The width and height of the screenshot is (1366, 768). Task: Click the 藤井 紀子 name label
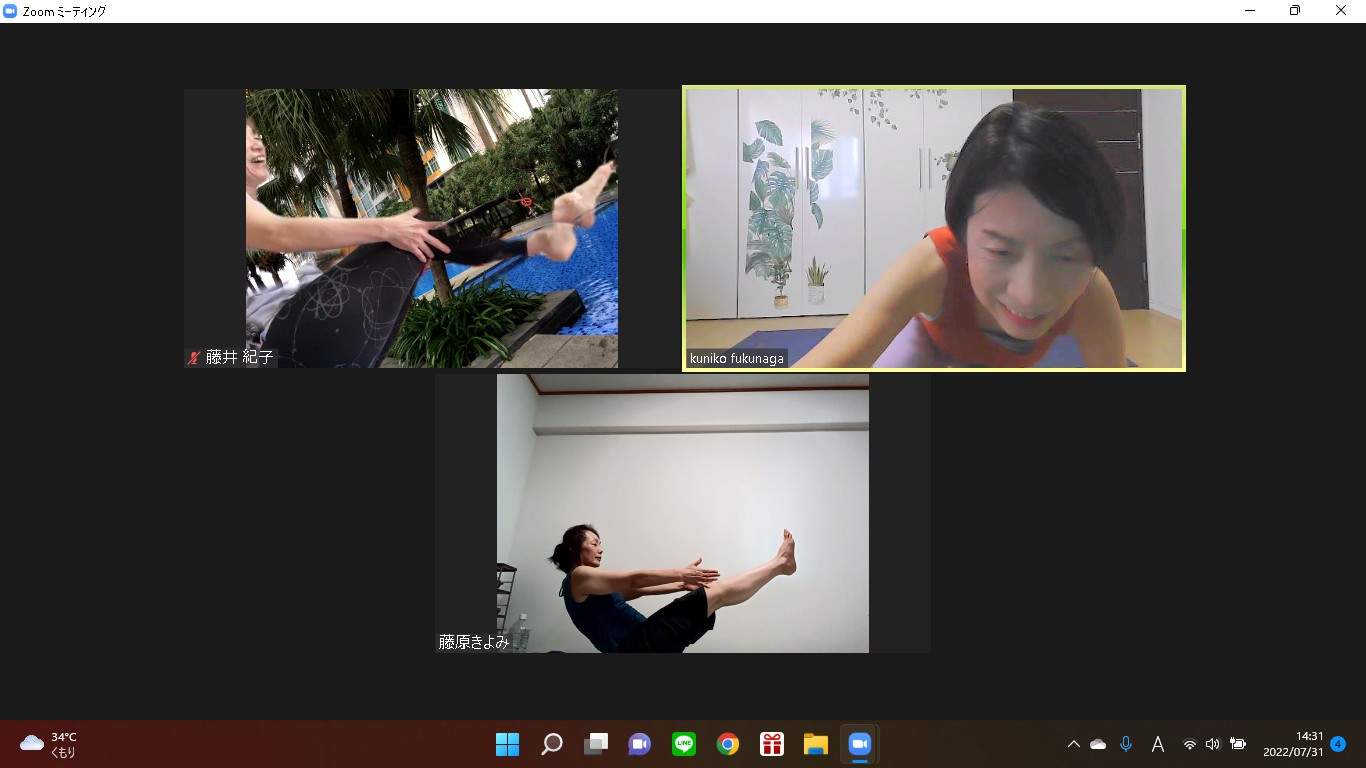tap(239, 357)
